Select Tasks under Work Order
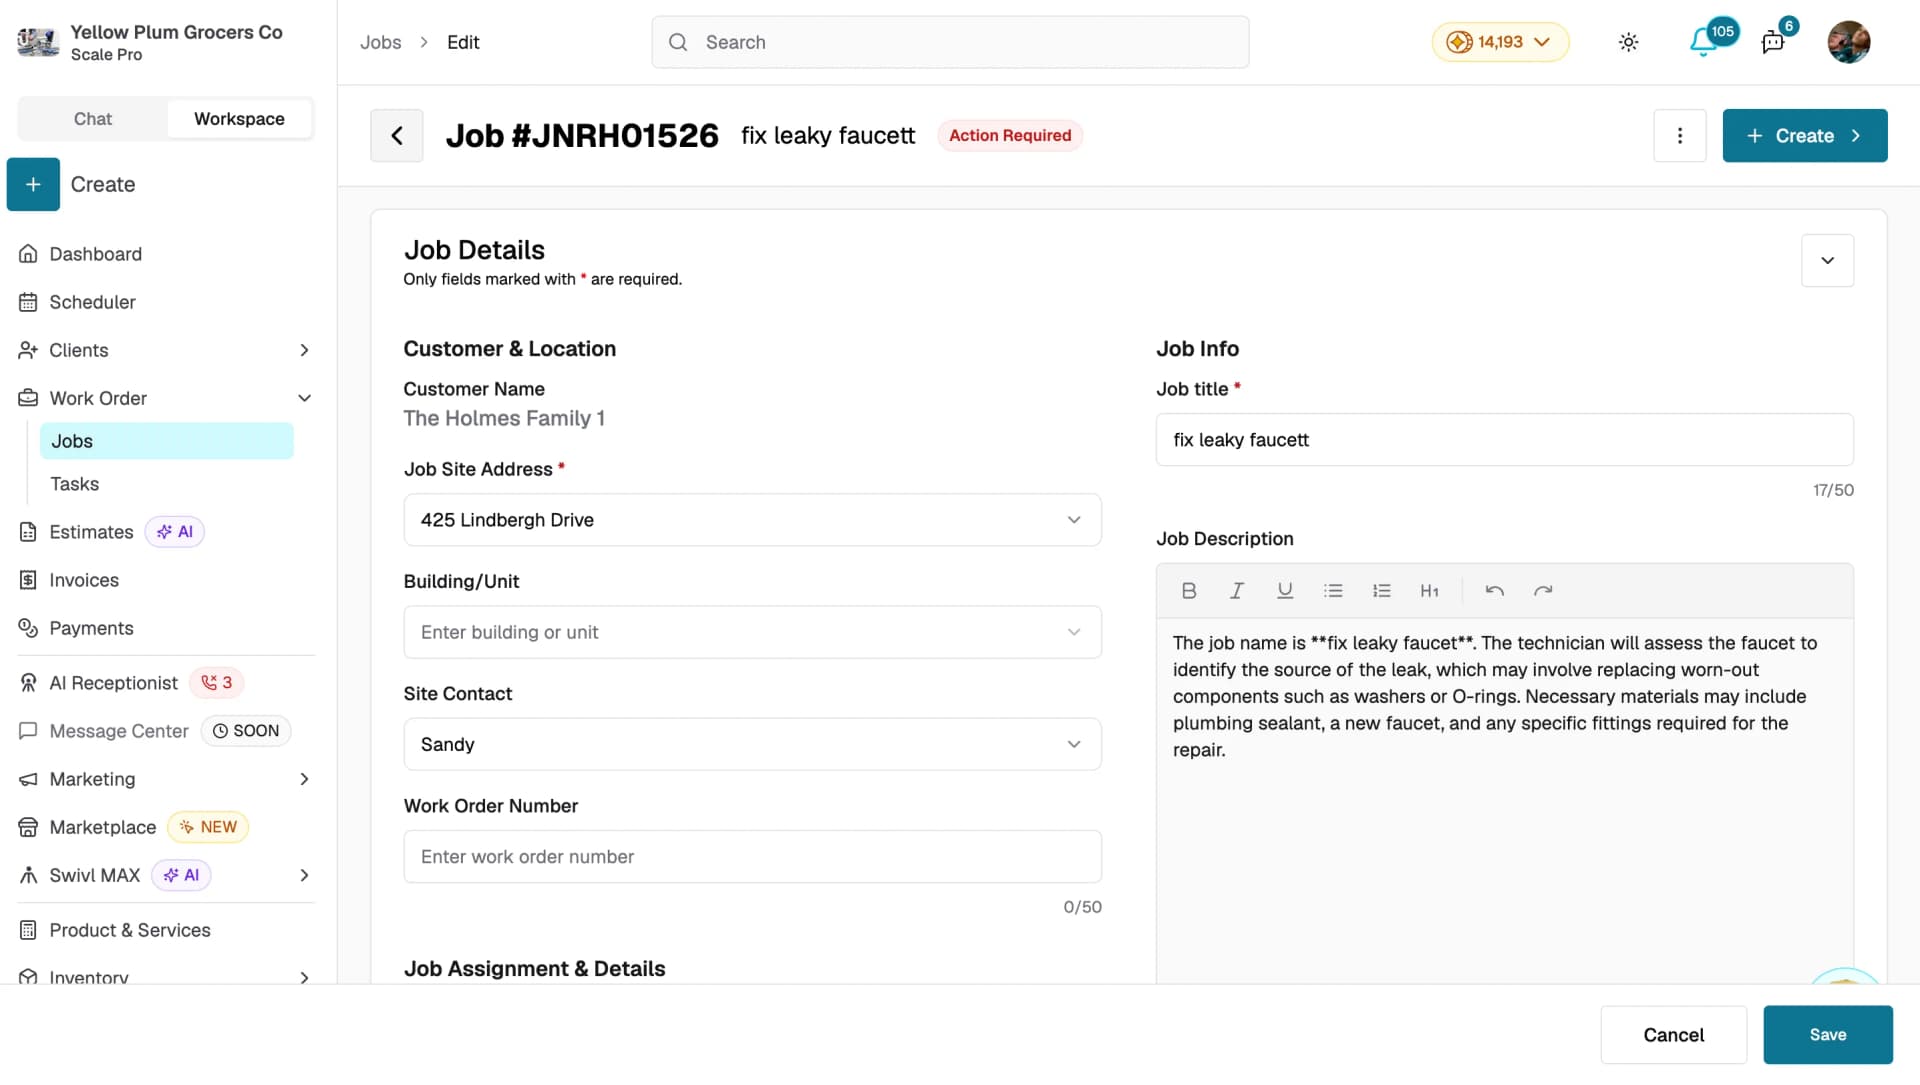The width and height of the screenshot is (1920, 1085). point(75,485)
